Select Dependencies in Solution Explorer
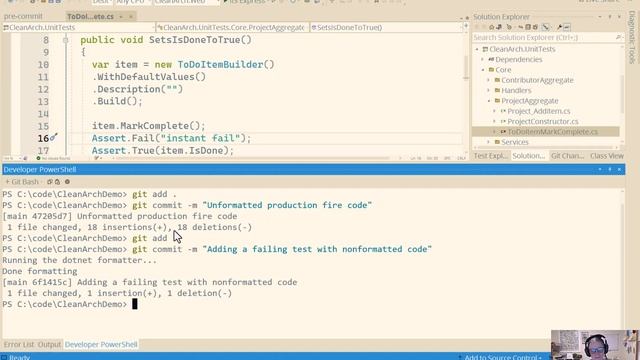Image resolution: width=640 pixels, height=360 pixels. tap(518, 60)
